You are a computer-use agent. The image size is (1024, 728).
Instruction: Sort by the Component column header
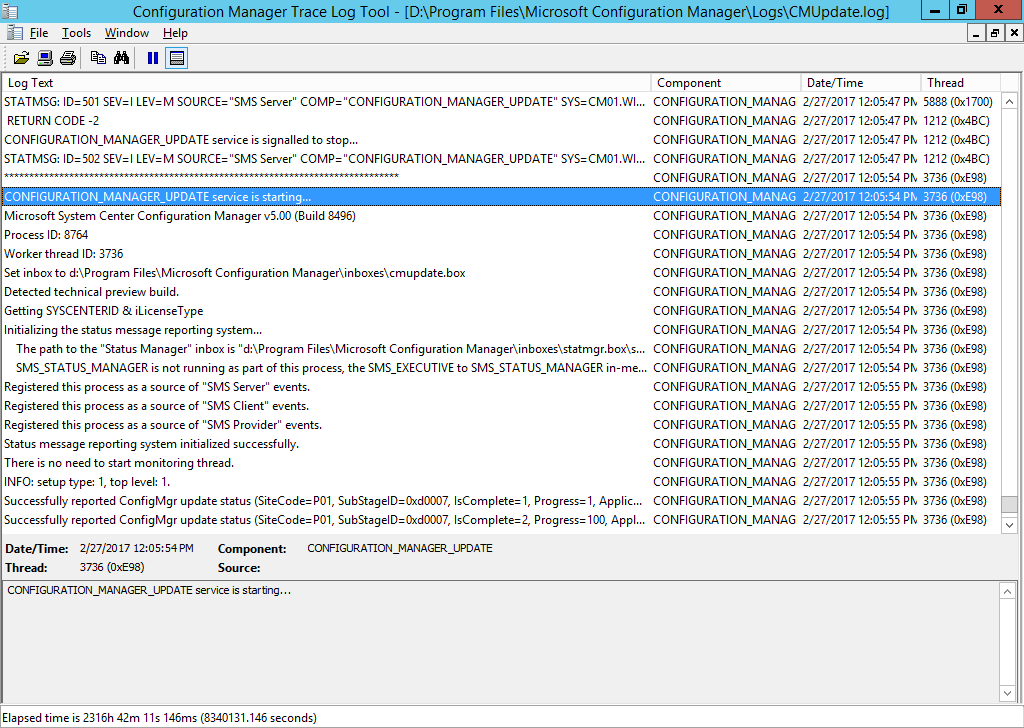pyautogui.click(x=726, y=83)
